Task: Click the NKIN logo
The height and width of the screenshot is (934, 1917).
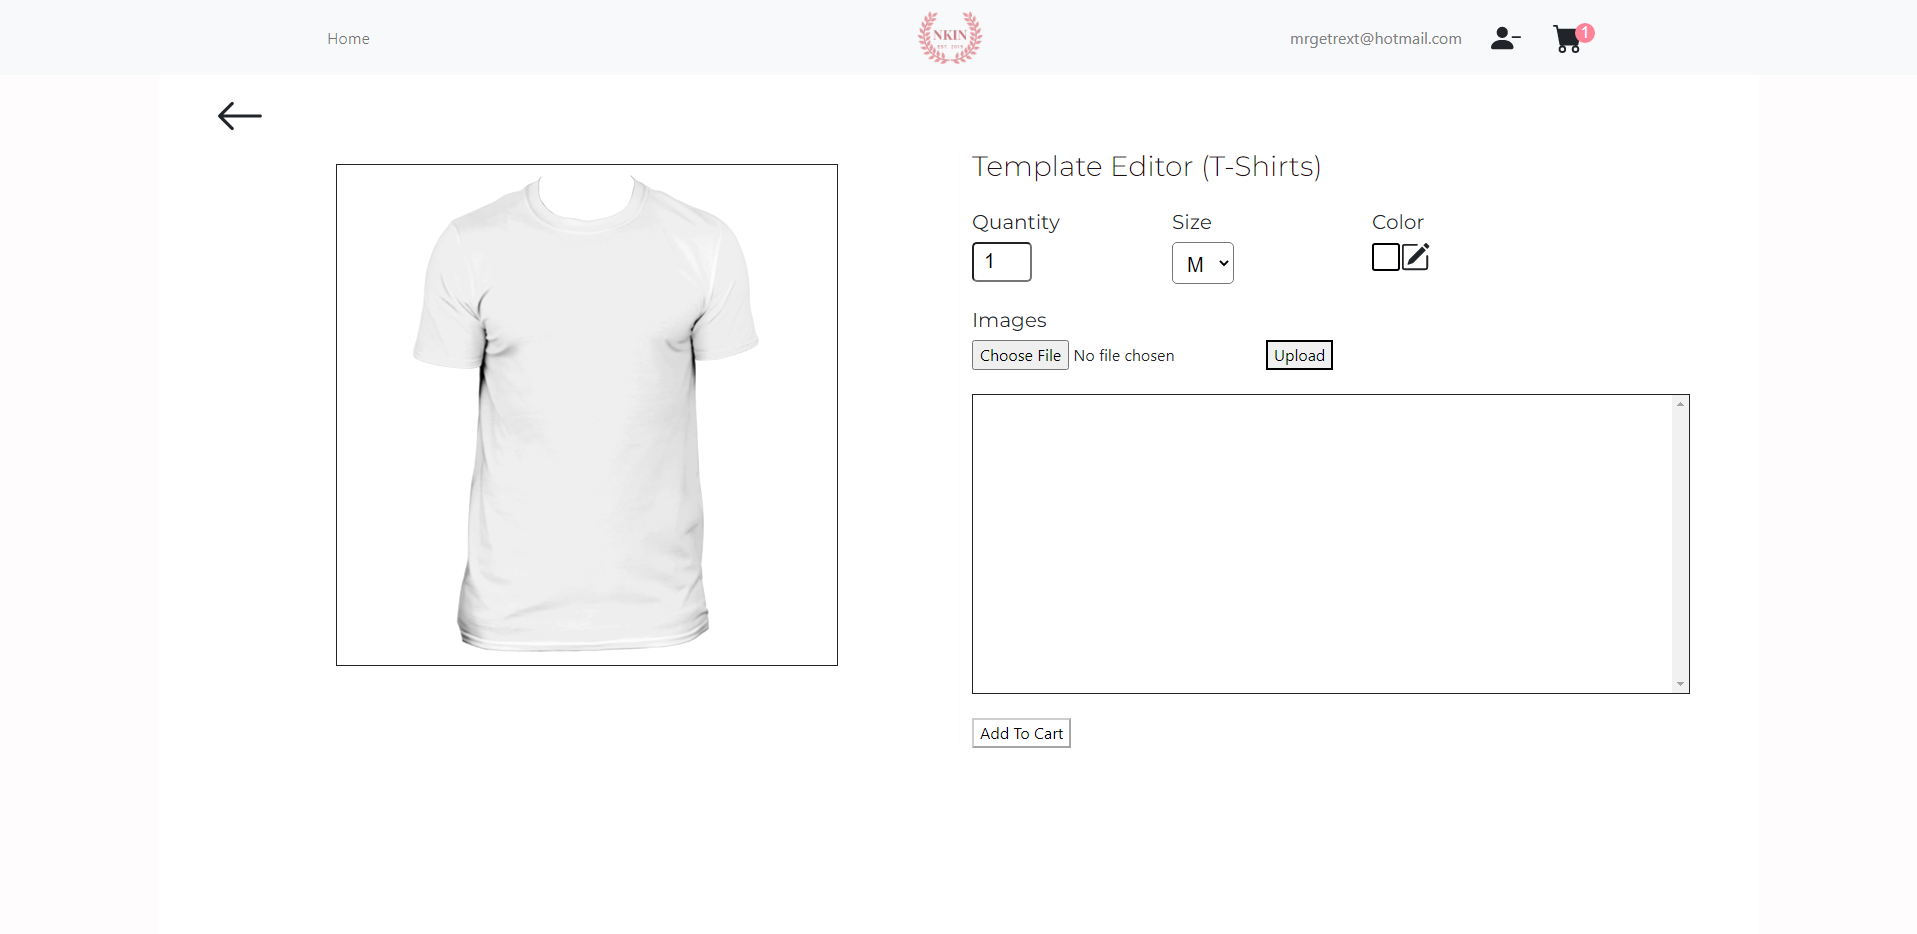Action: 950,37
